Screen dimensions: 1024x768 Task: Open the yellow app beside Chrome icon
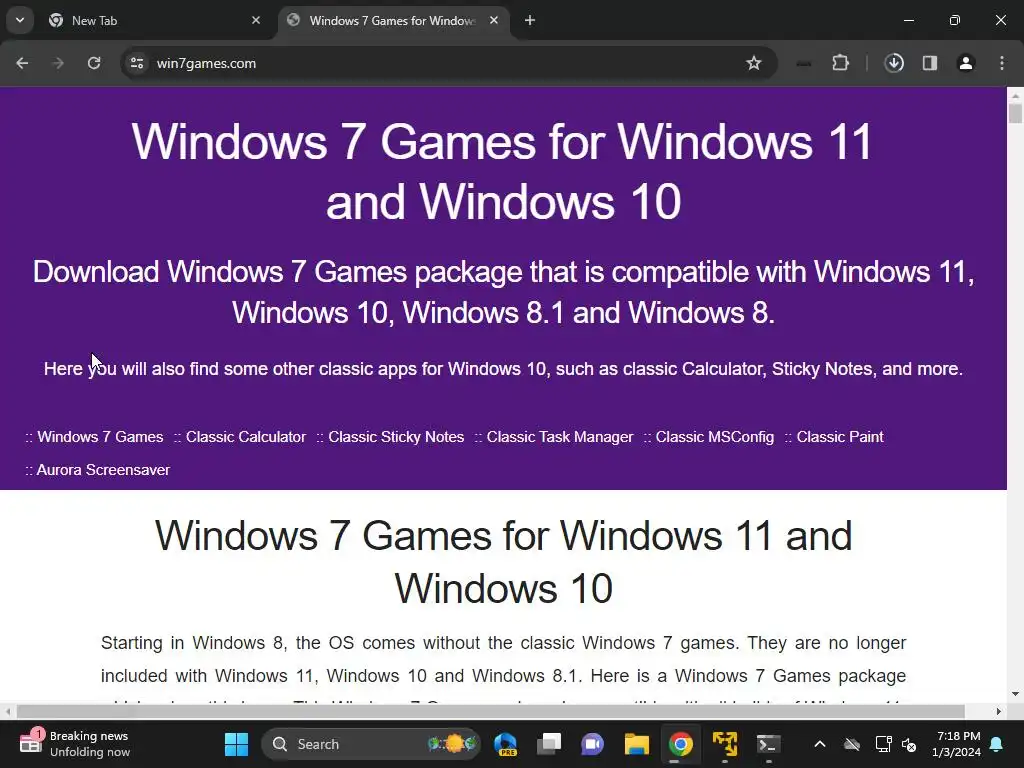click(724, 744)
